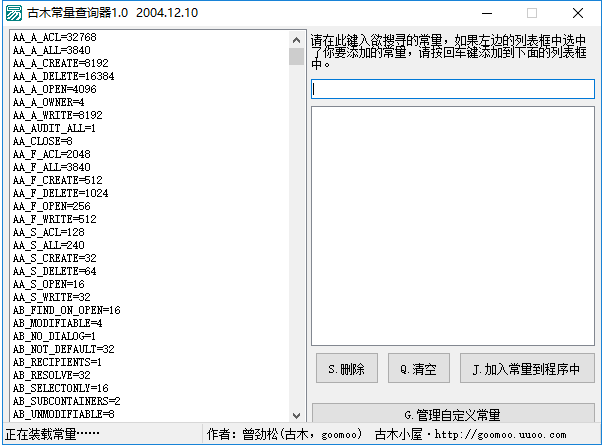The width and height of the screenshot is (604, 447).
Task: Click the J.加入常量到程序中 button
Action: pyautogui.click(x=527, y=368)
